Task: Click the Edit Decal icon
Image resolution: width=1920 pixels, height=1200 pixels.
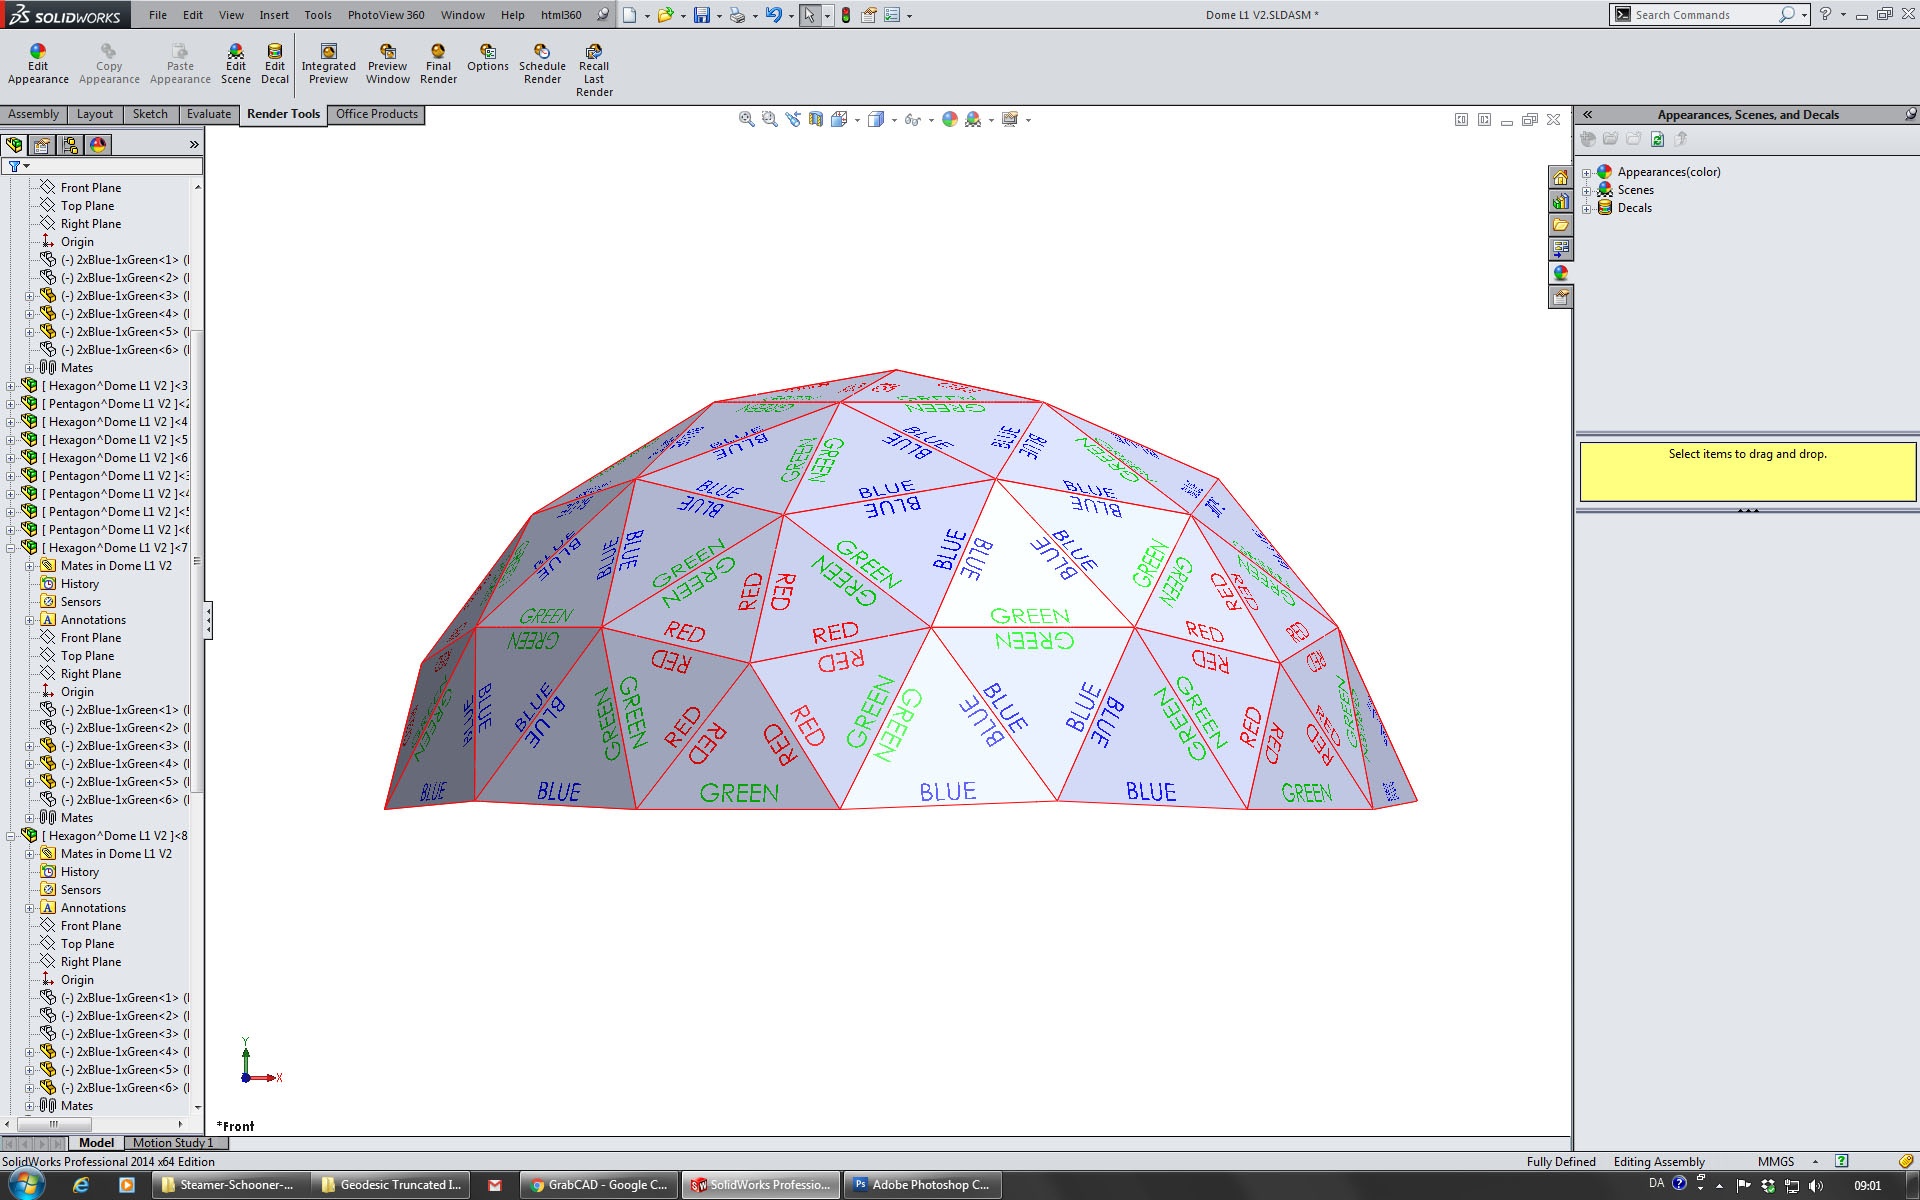Action: coord(274,52)
